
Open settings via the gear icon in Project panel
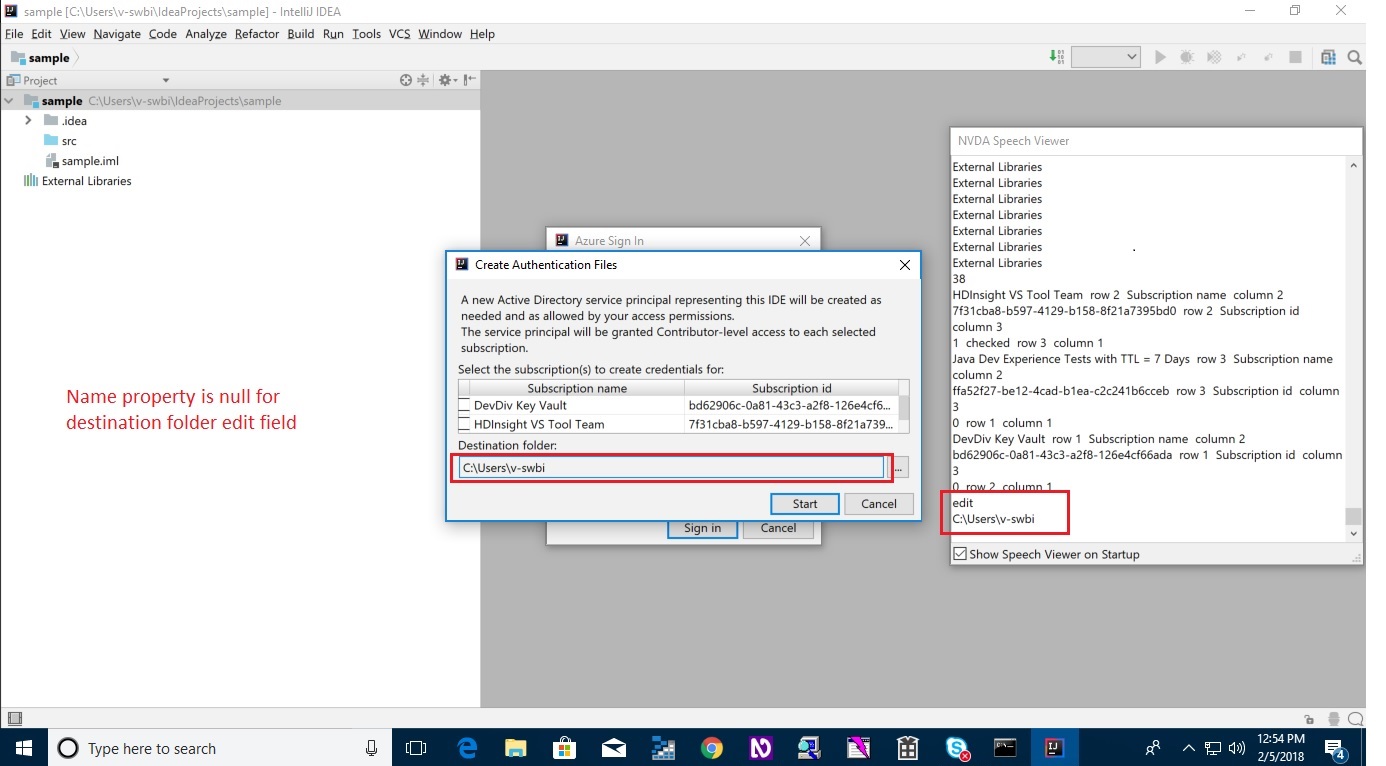tap(446, 80)
